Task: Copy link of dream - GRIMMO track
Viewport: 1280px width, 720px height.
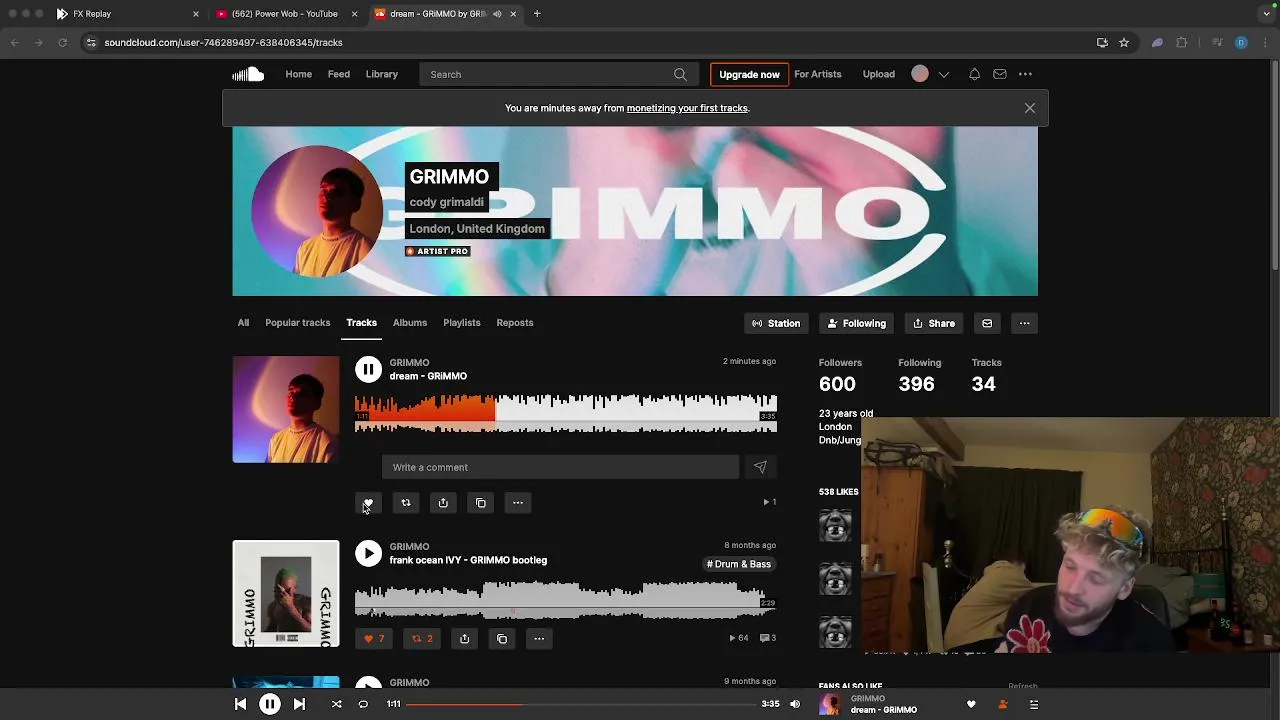Action: point(480,503)
